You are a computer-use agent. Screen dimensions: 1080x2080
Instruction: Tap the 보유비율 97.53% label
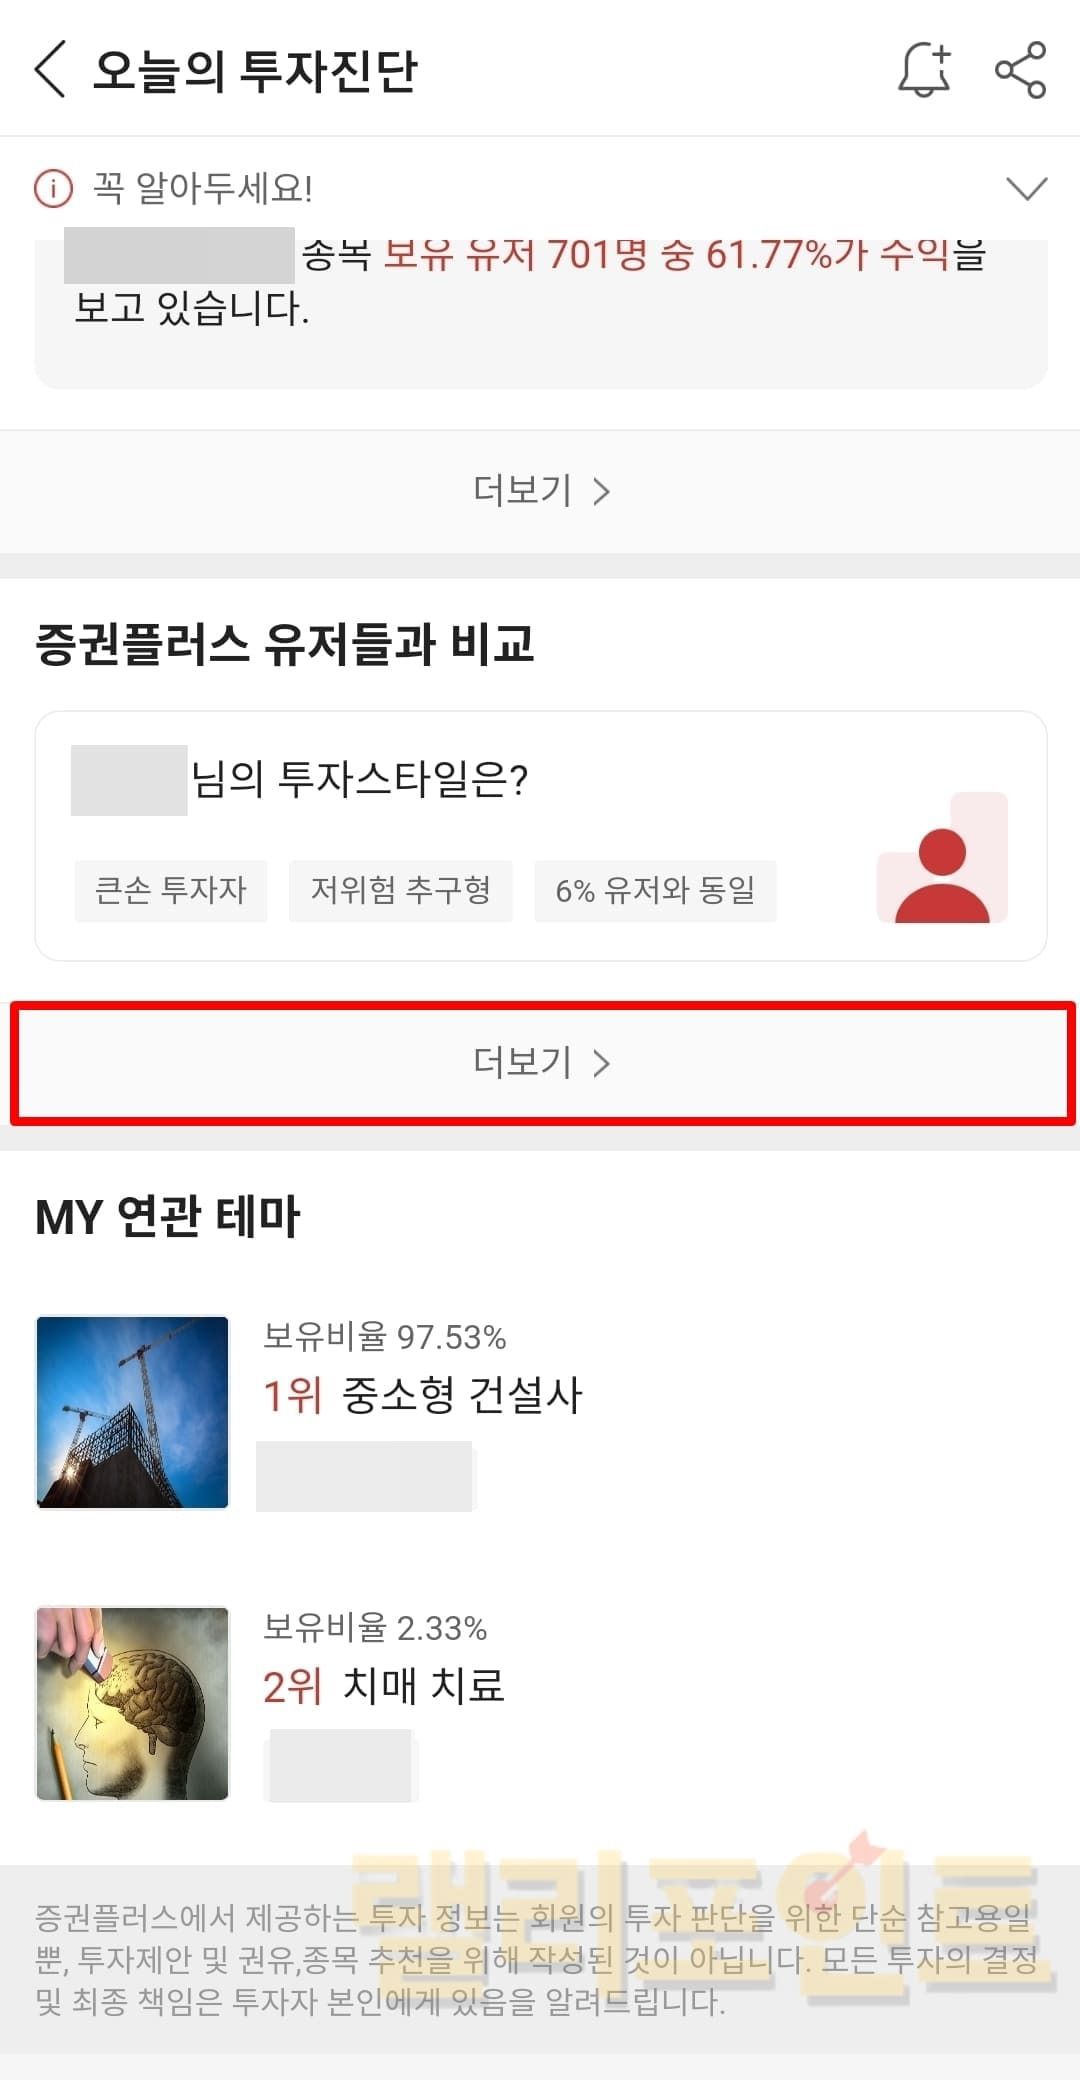[x=384, y=1337]
